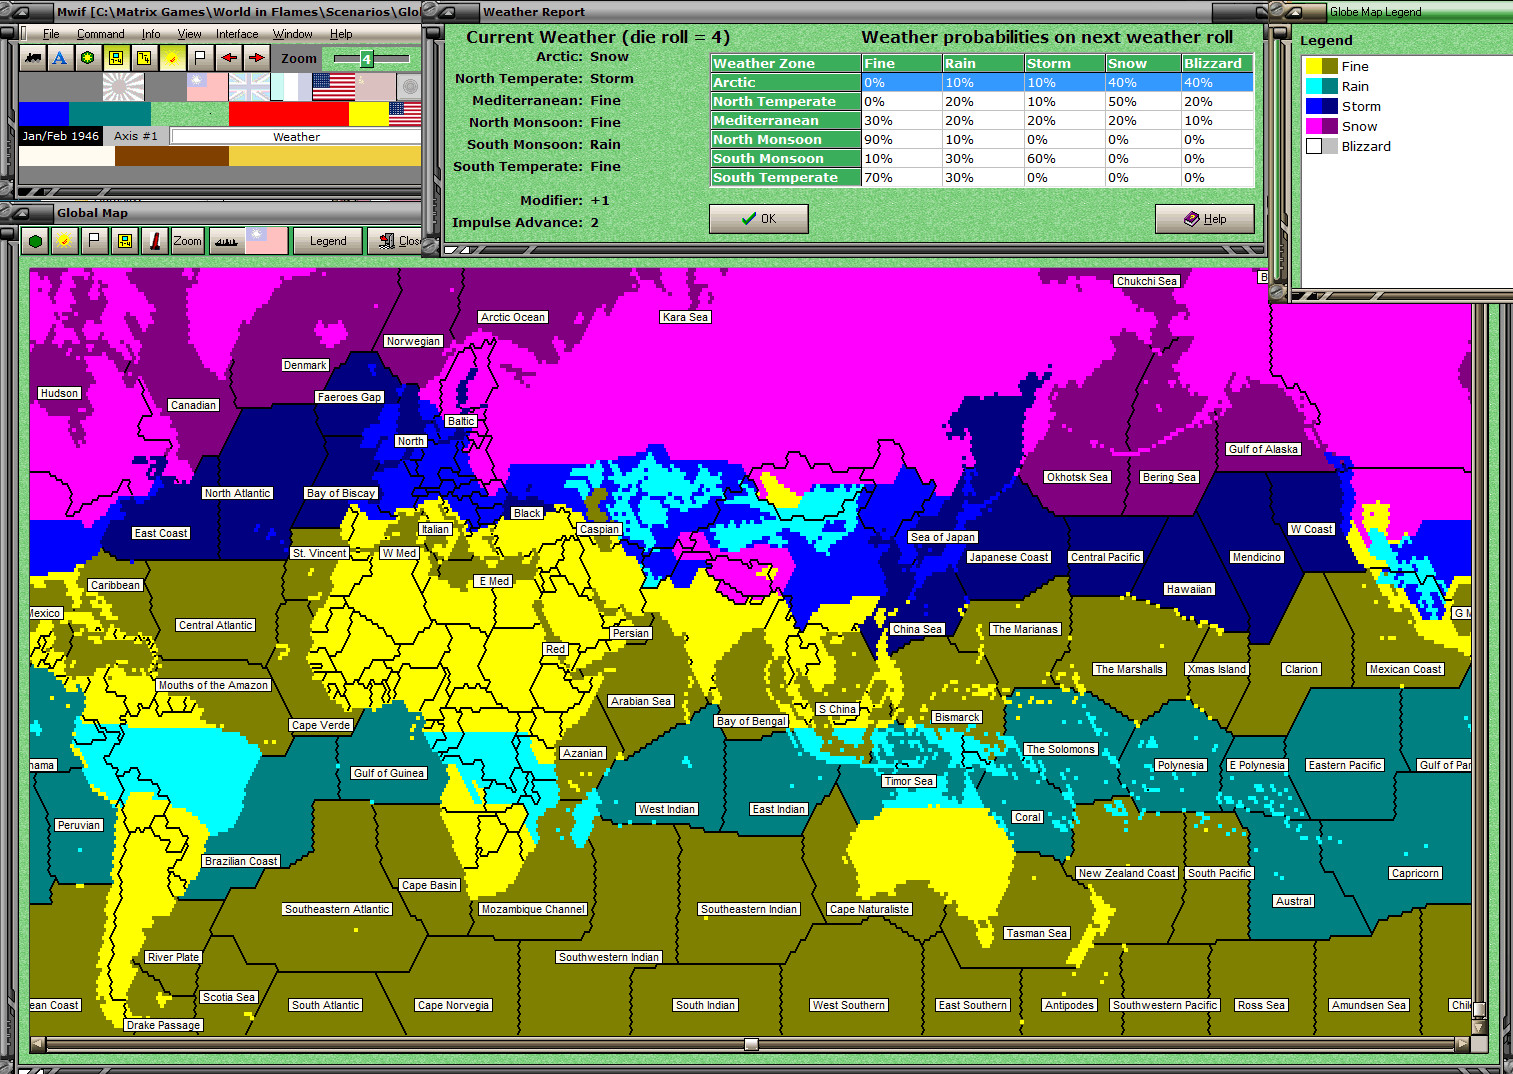
Task: Open the Help menu in the menu bar
Action: pos(341,34)
